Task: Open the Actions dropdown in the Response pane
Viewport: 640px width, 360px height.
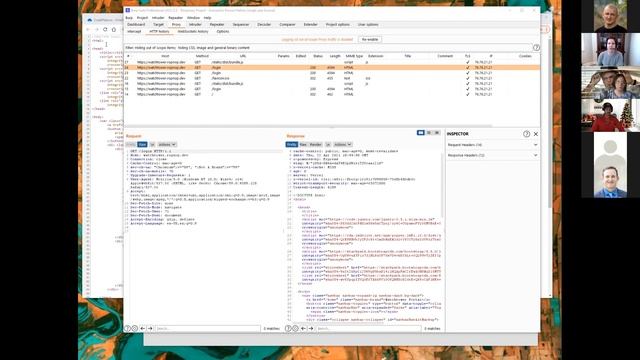Action: pyautogui.click(x=342, y=144)
